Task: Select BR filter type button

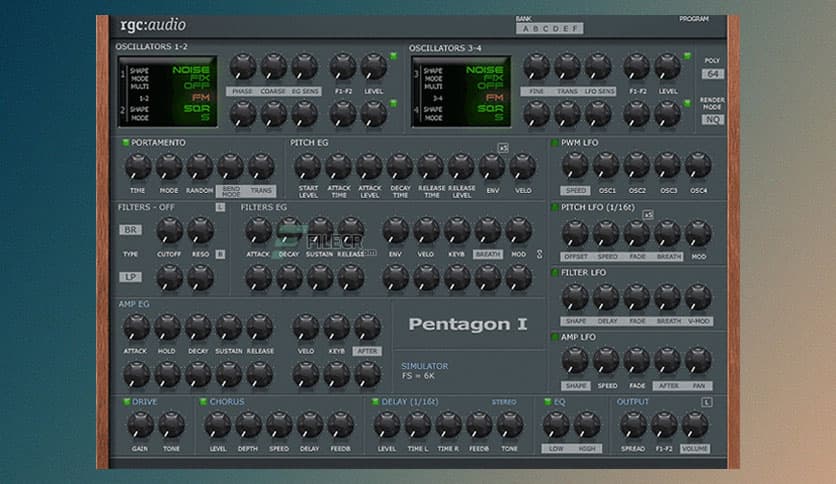Action: tap(131, 230)
